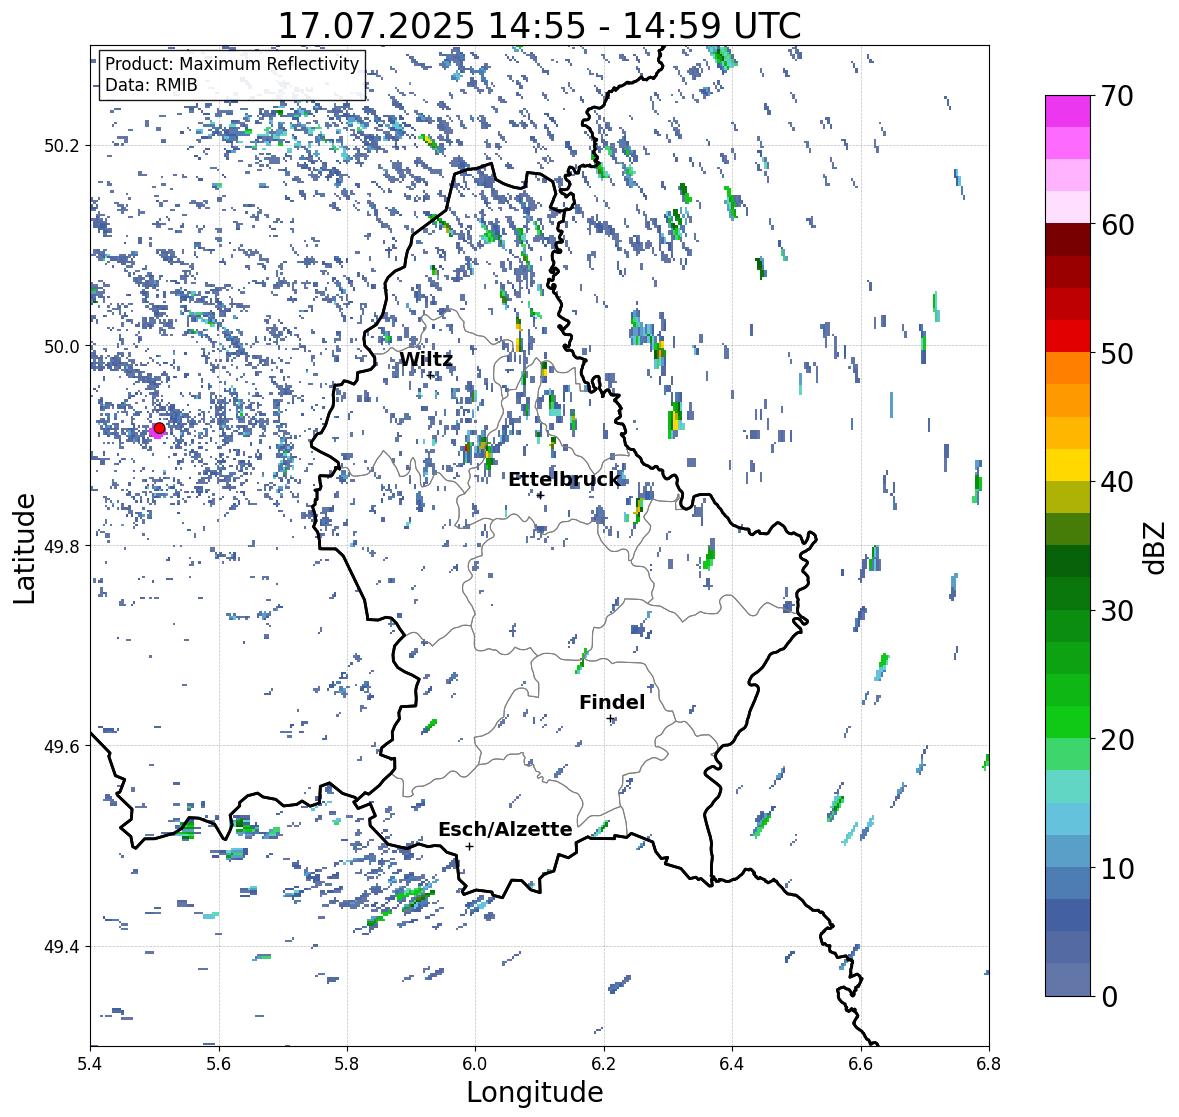Click the orange colorbar segment below 50
Image resolution: width=1179 pixels, height=1117 pixels.
(1068, 368)
